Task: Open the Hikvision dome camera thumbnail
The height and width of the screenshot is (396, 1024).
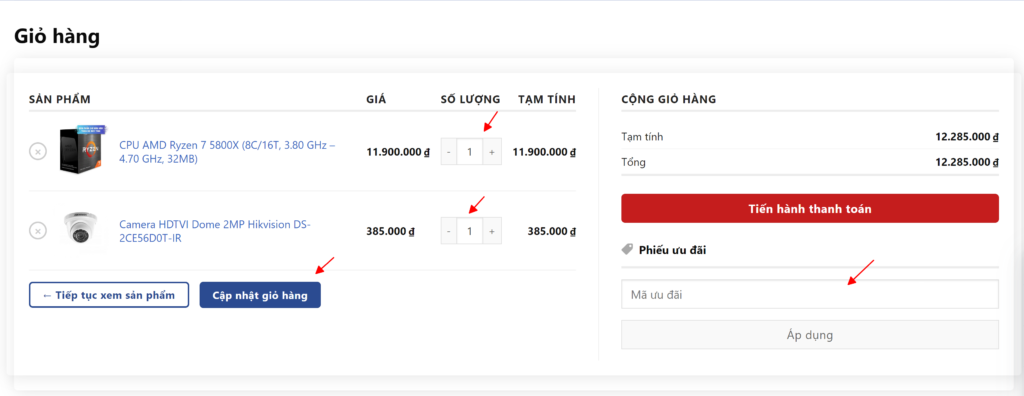Action: click(x=81, y=230)
